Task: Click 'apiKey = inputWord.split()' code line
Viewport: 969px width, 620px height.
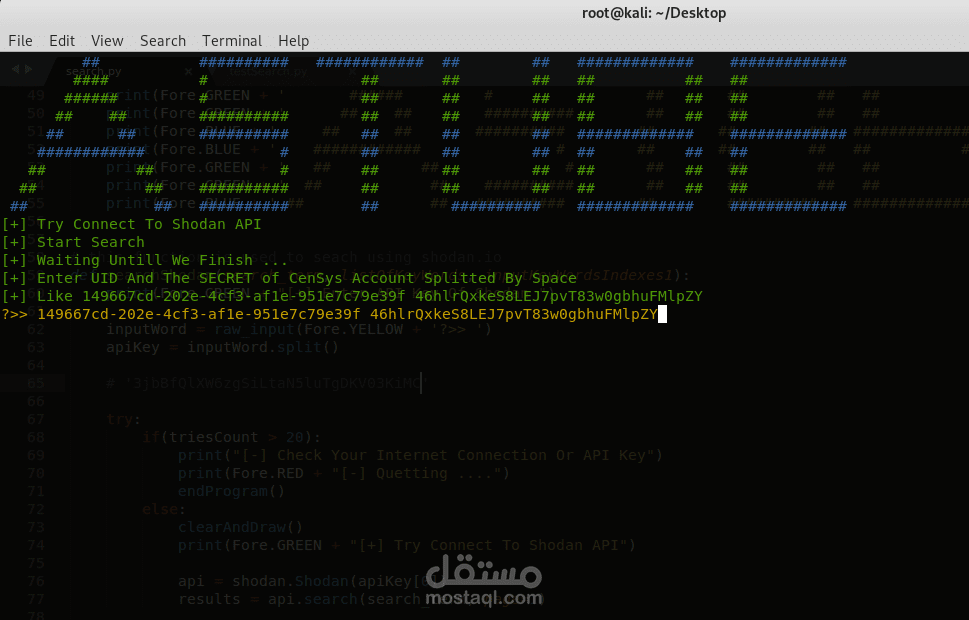Action: [222, 347]
